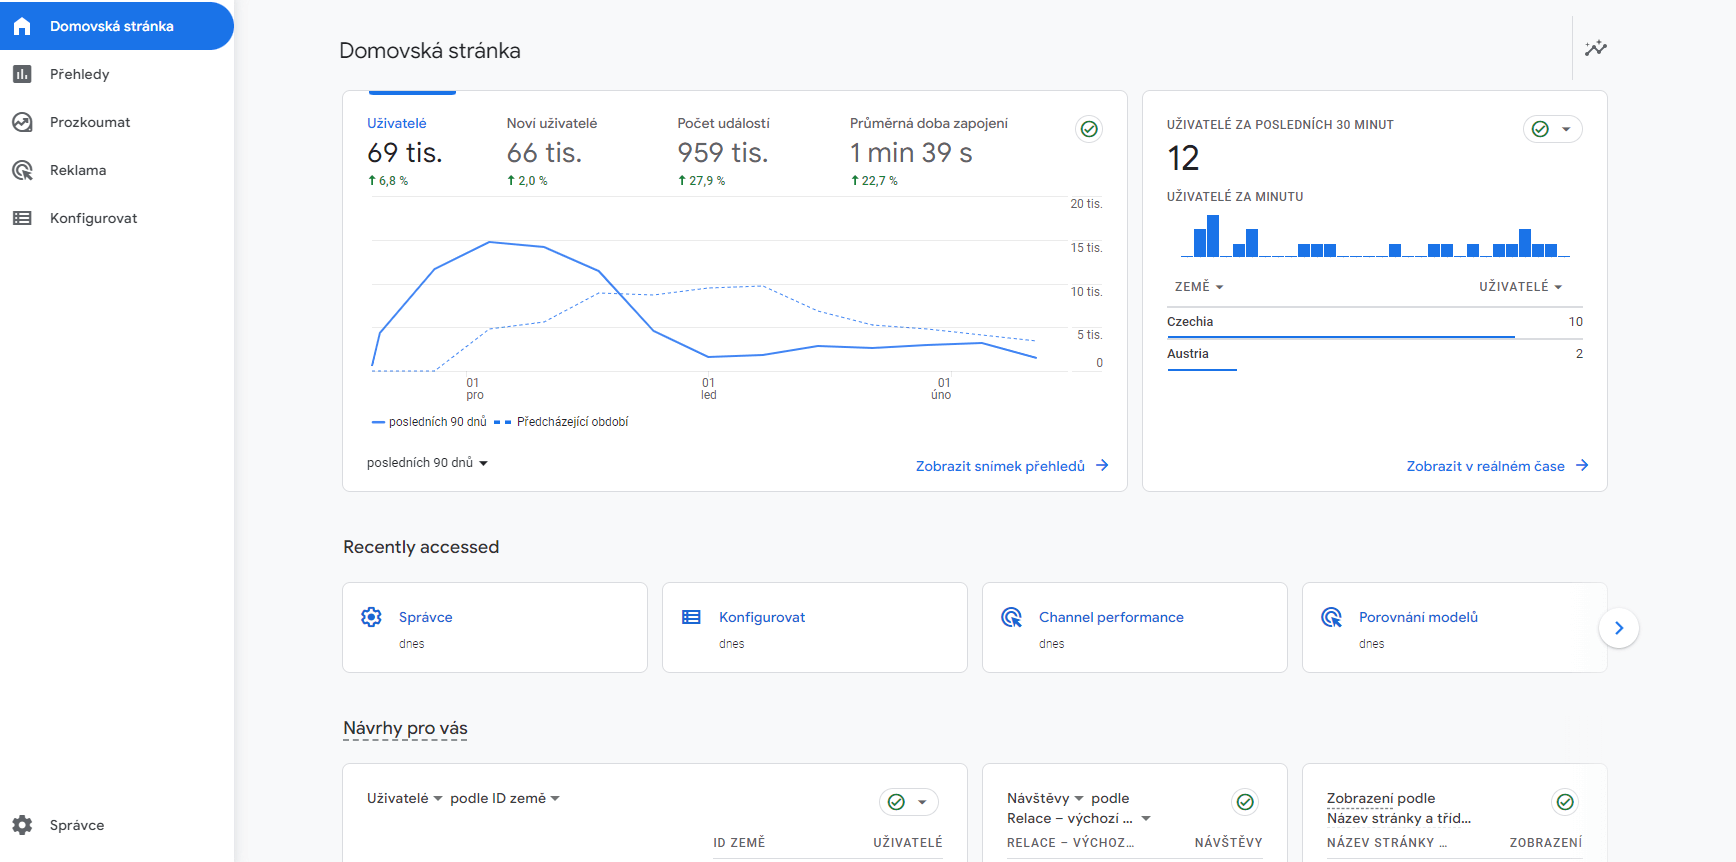Click the NÁVŠTĚVY column header
Image resolution: width=1736 pixels, height=862 pixels.
pos(1228,843)
